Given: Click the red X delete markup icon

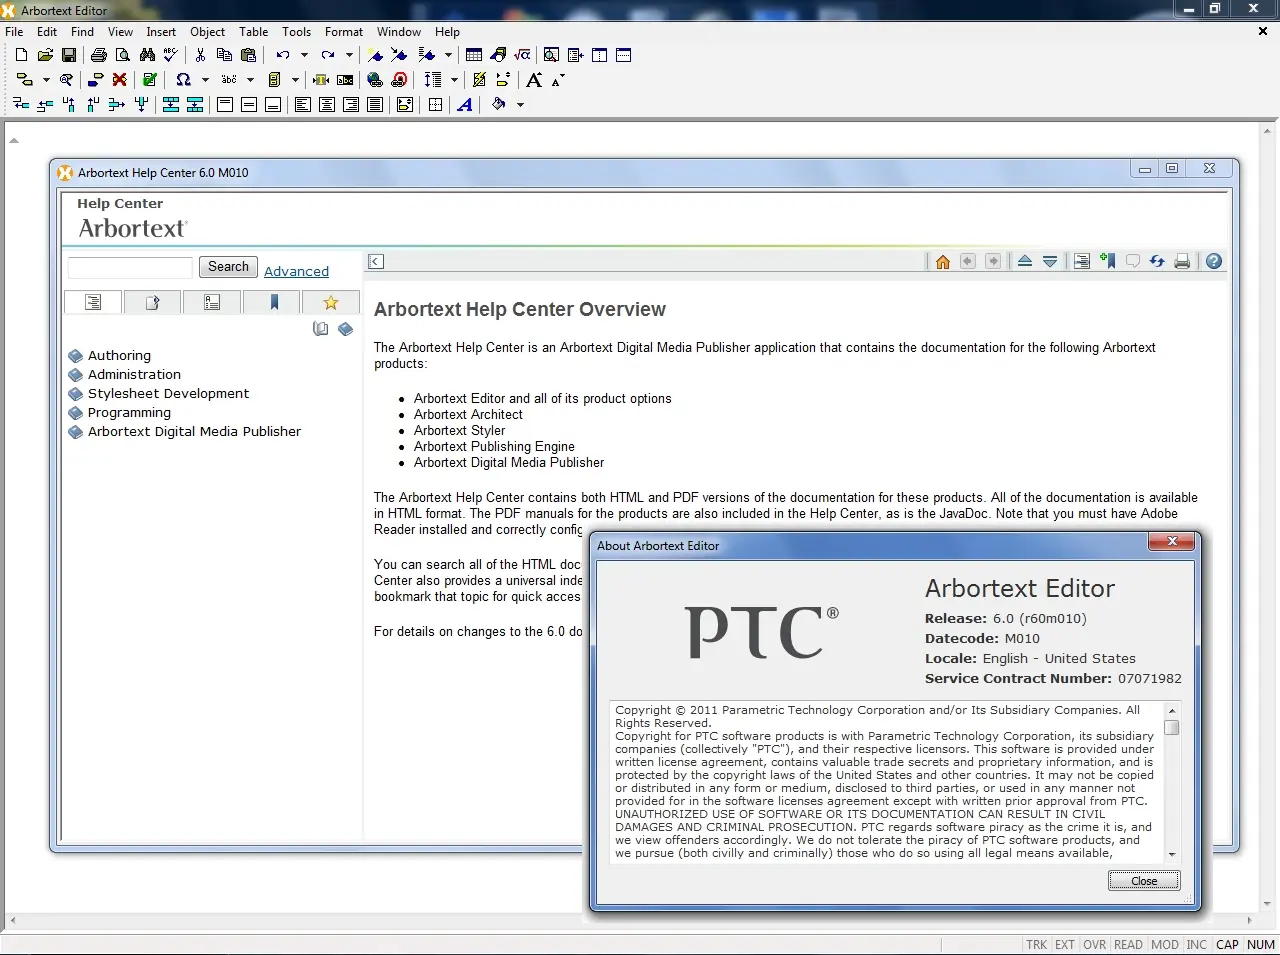Looking at the screenshot, I should click(120, 80).
